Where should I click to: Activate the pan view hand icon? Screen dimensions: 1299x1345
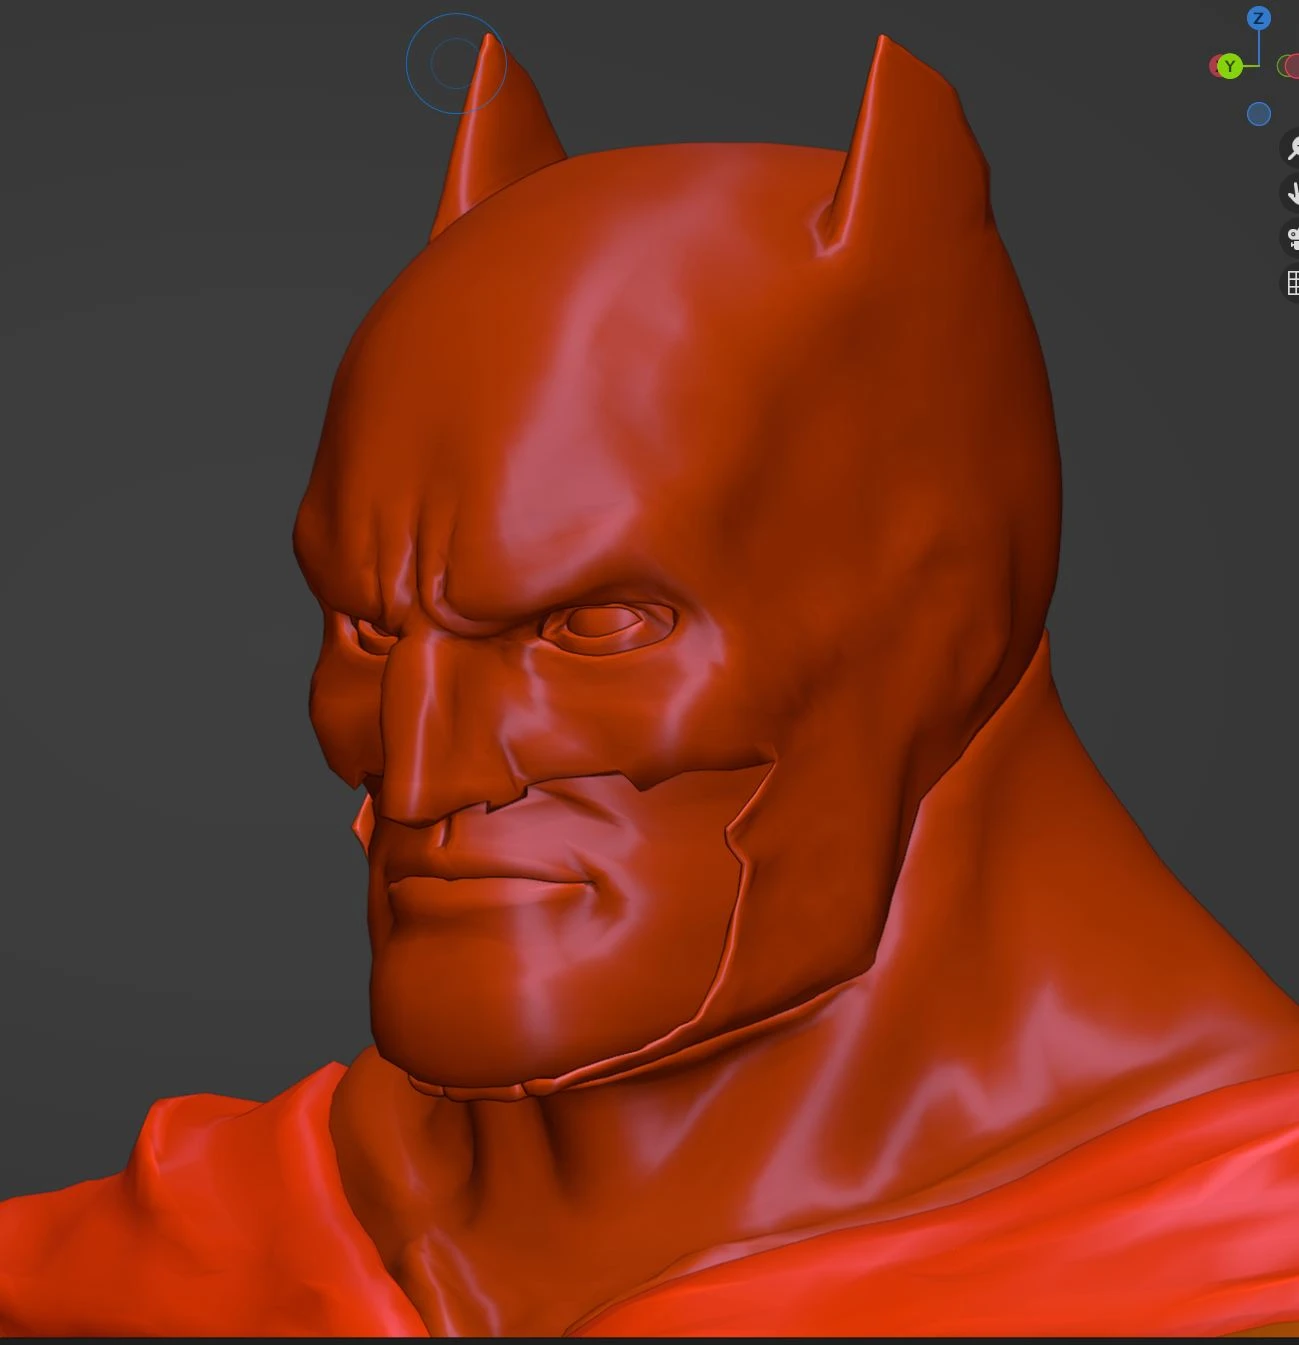pos(1293,189)
